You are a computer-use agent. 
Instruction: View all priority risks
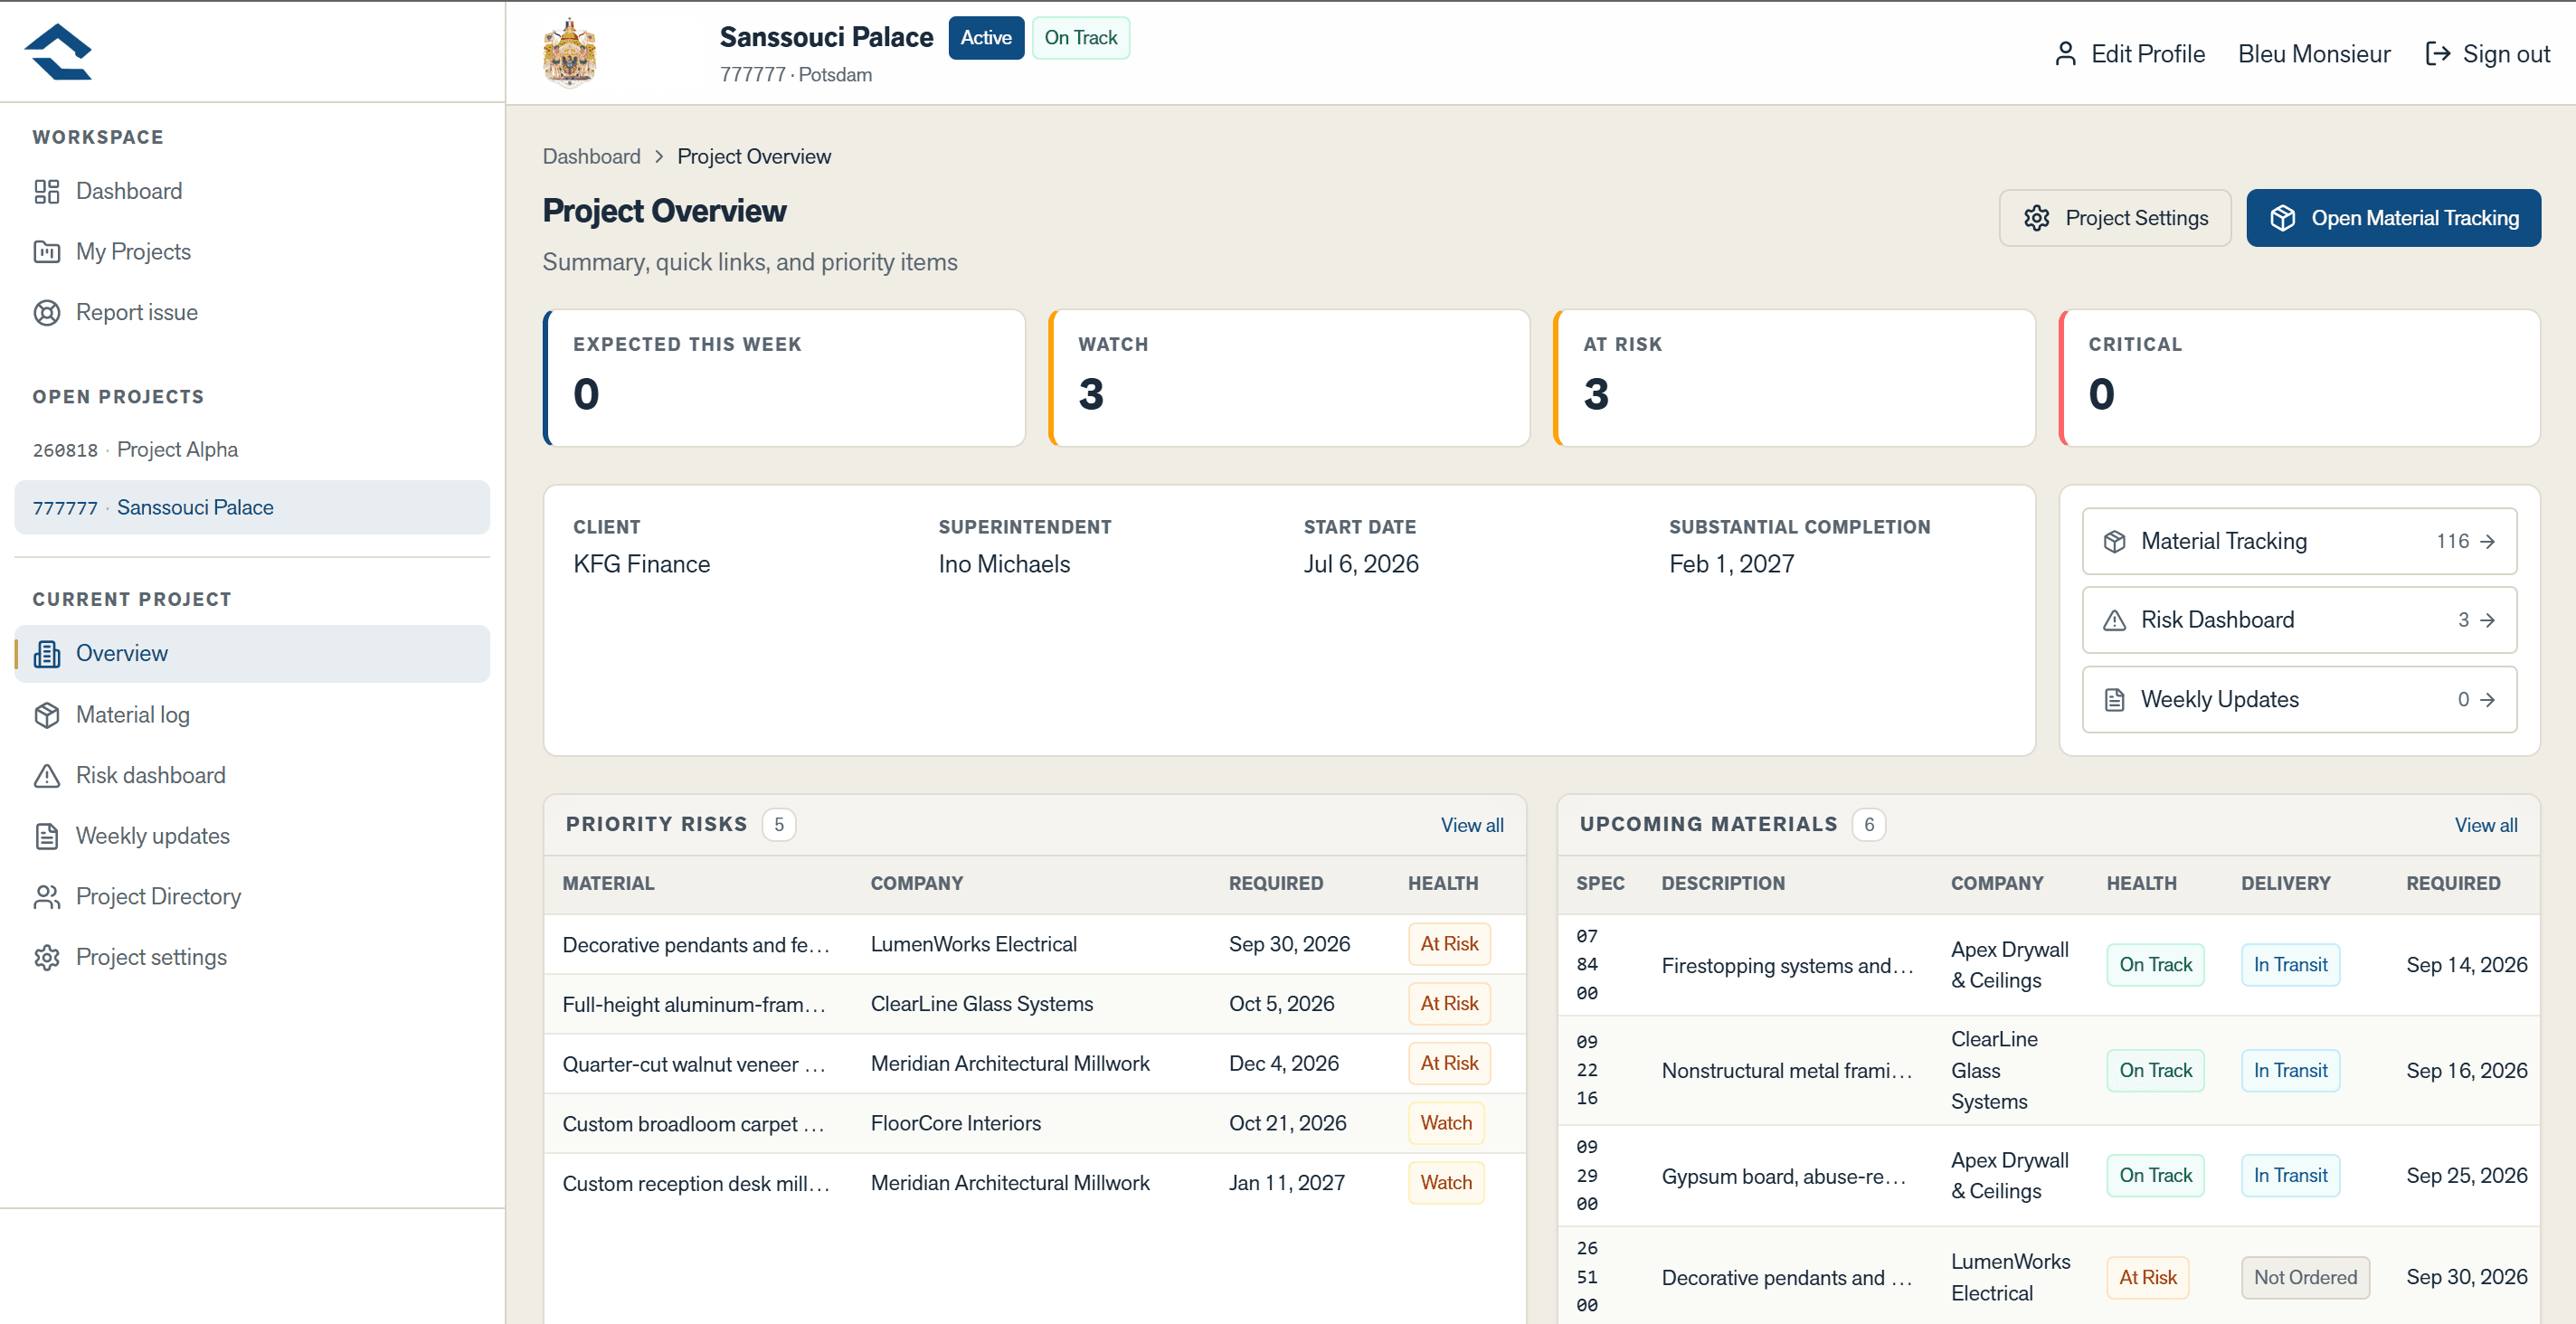pos(1472,825)
